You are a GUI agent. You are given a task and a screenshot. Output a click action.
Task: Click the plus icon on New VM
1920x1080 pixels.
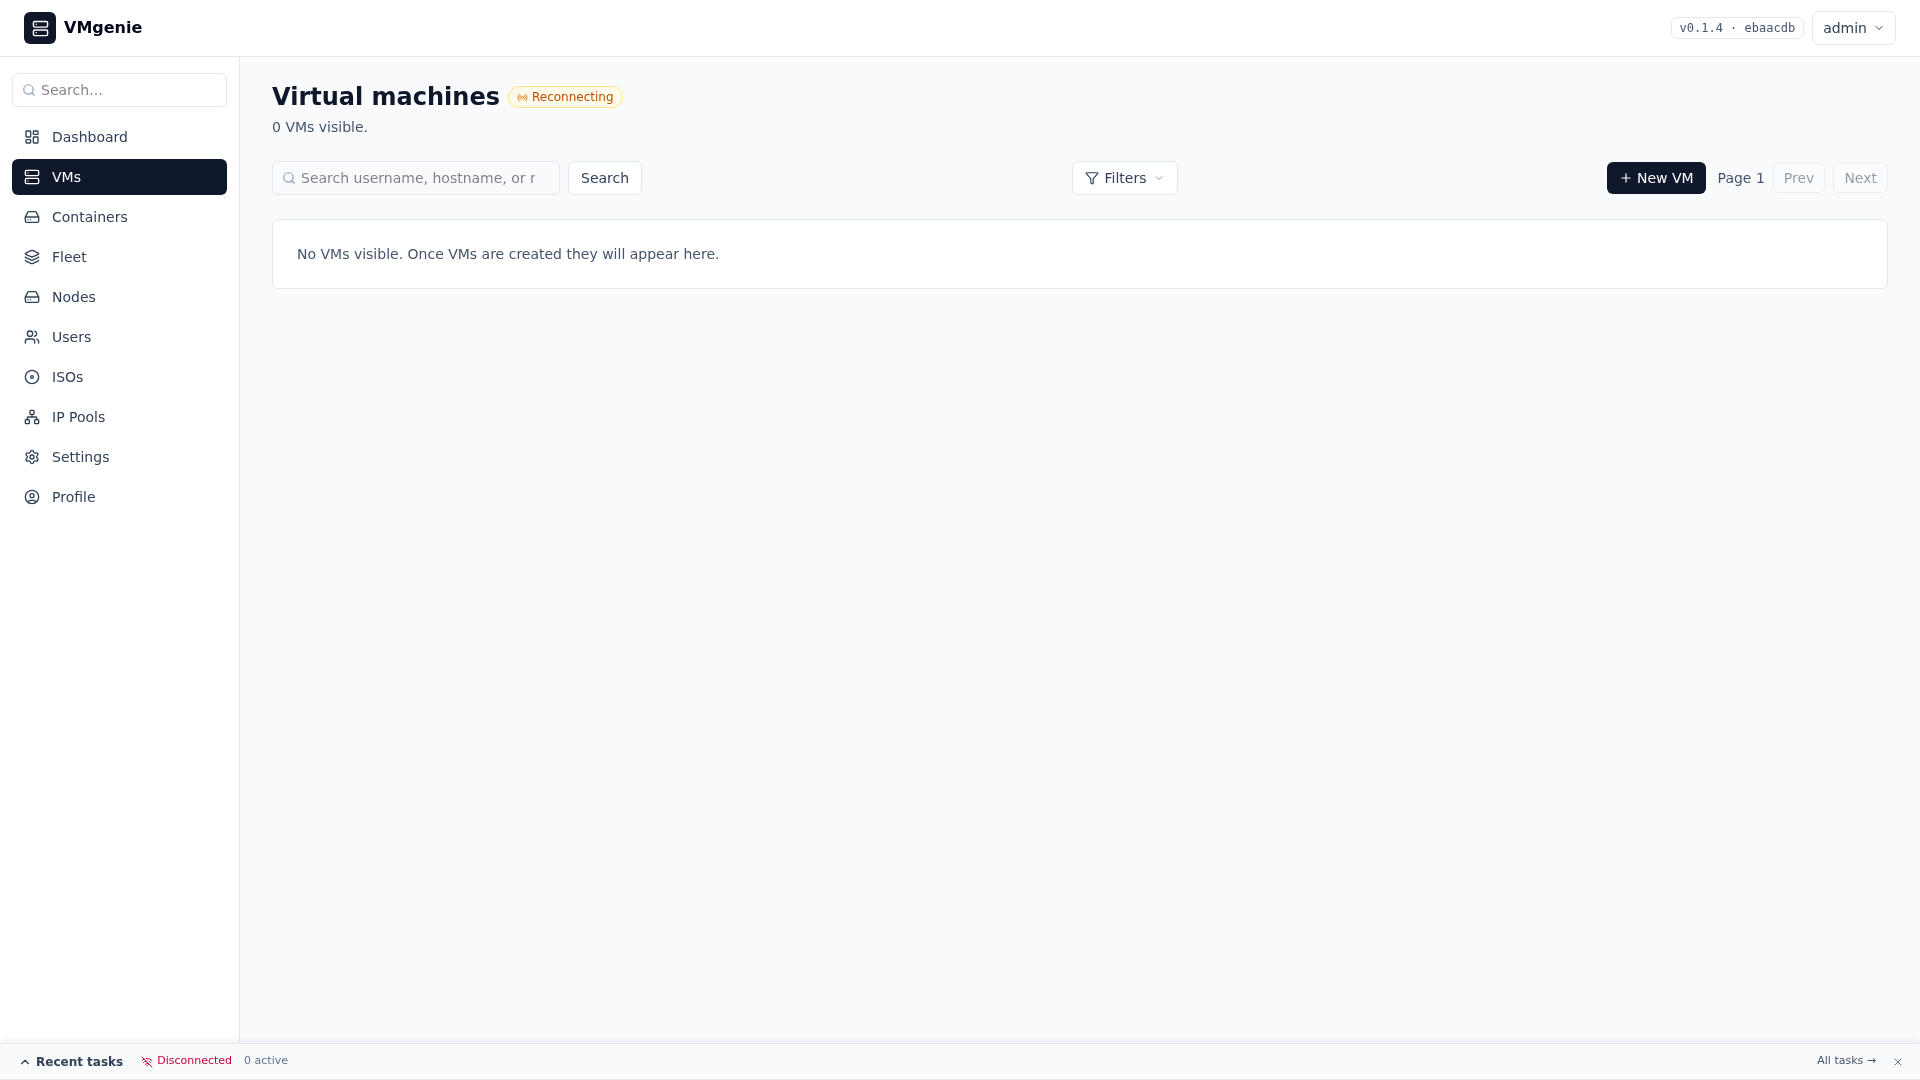coord(1626,178)
